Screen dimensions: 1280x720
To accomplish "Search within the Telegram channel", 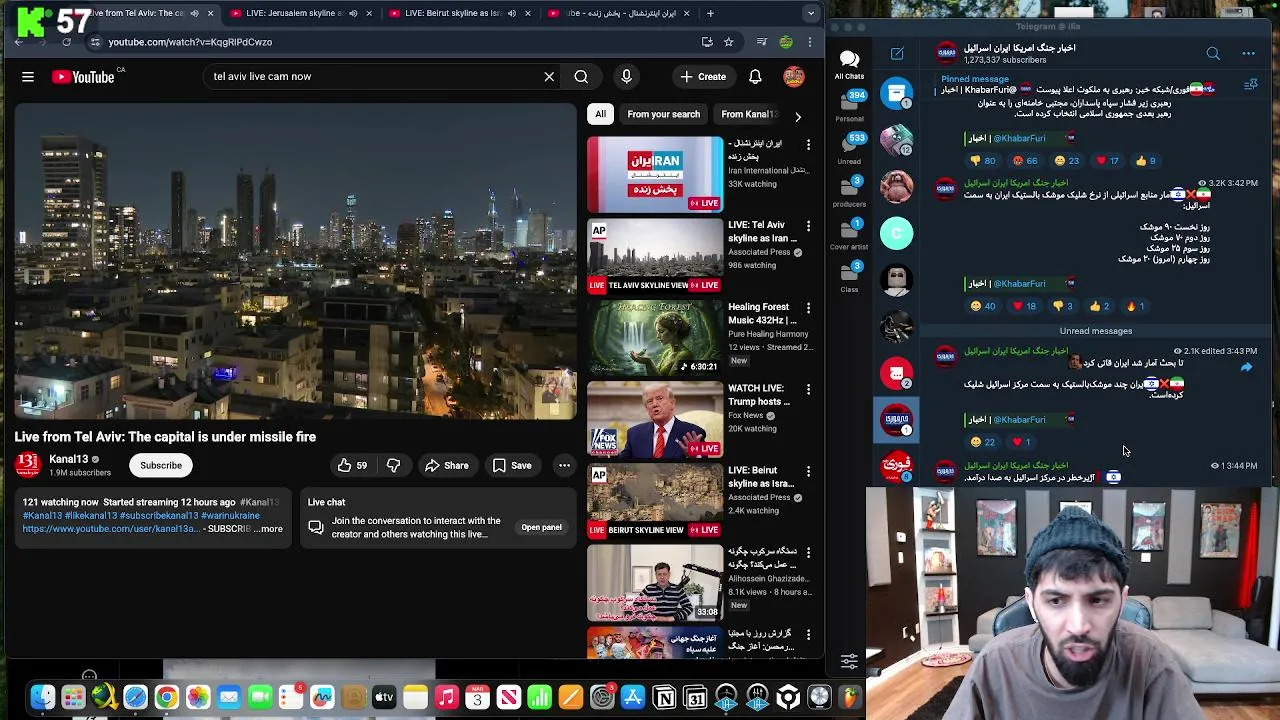I will point(1213,54).
